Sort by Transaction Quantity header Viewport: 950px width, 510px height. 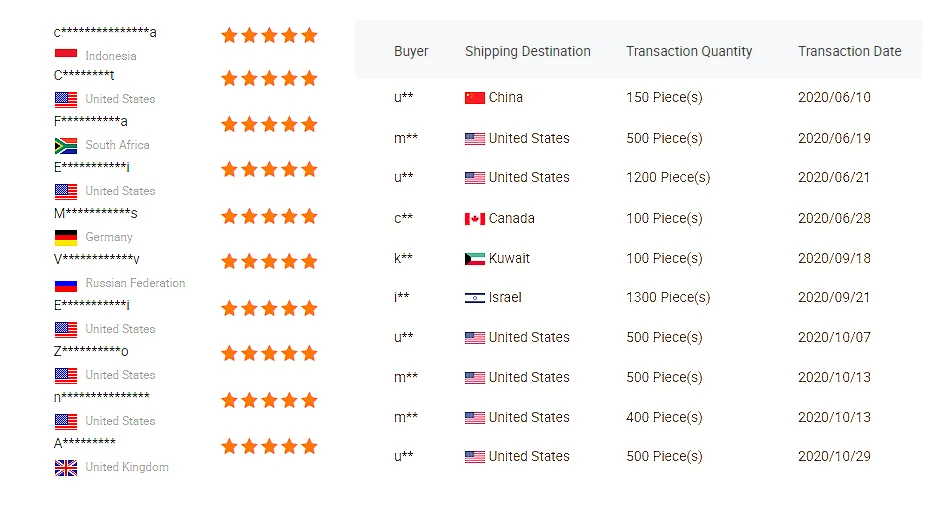pos(689,51)
